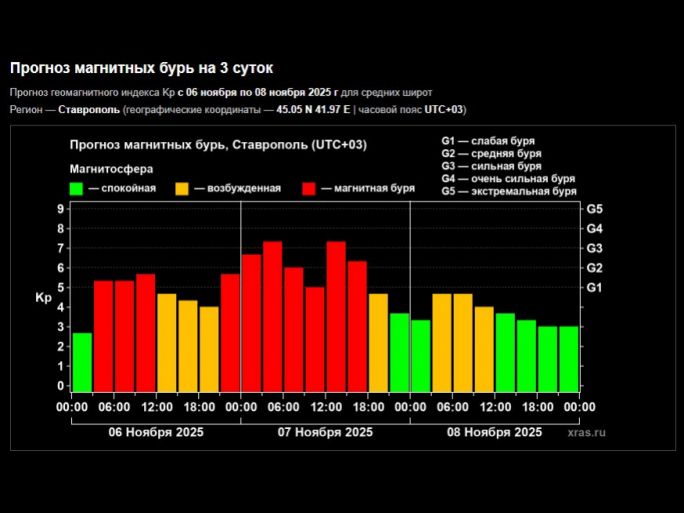Click the red 'магнитная буря' legend swatch
Screen dimensions: 684x513
point(308,188)
